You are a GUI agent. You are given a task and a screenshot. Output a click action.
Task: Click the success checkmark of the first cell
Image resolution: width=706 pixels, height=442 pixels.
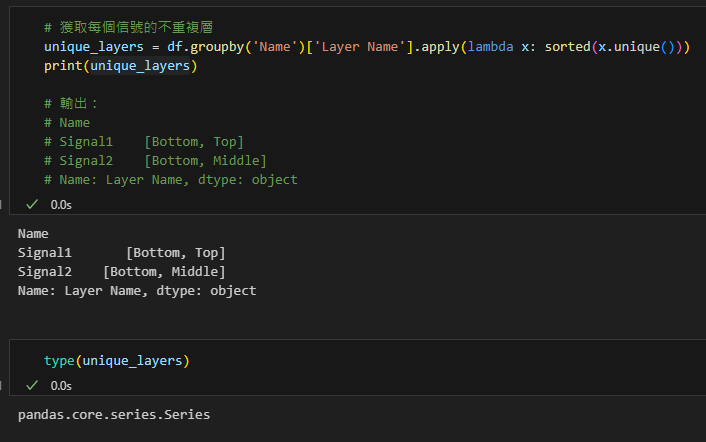pos(32,205)
